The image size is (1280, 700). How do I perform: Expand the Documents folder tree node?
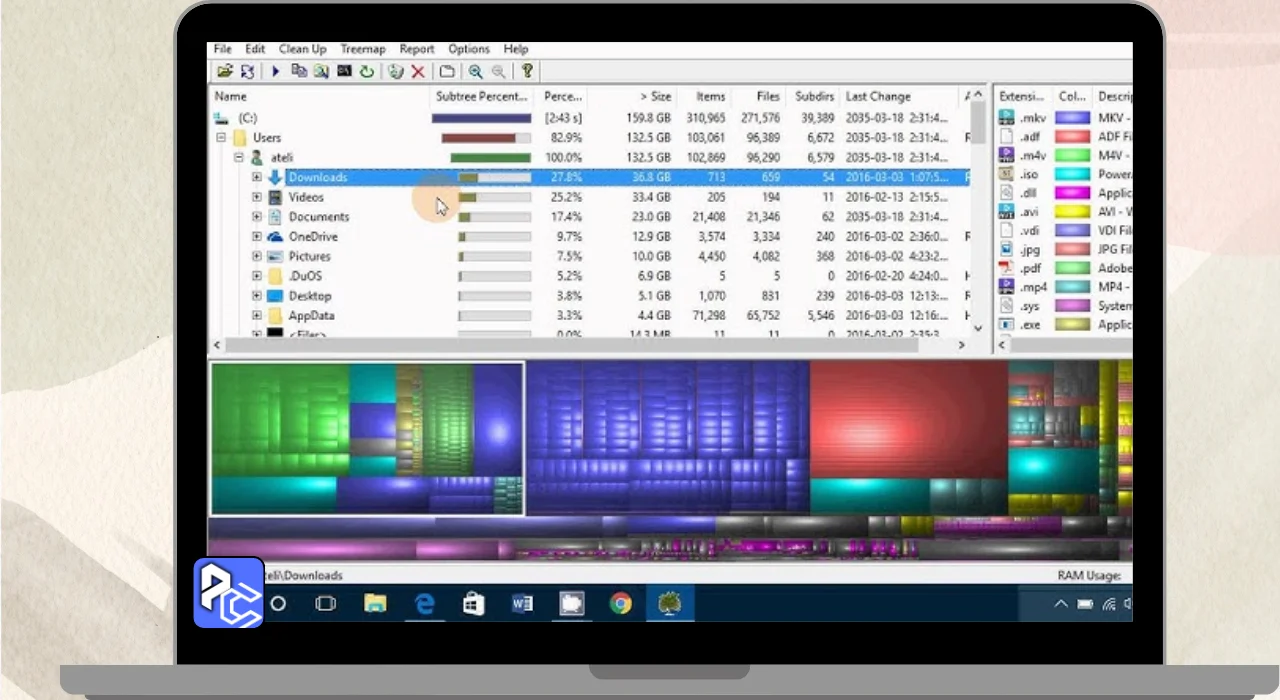pyautogui.click(x=256, y=217)
